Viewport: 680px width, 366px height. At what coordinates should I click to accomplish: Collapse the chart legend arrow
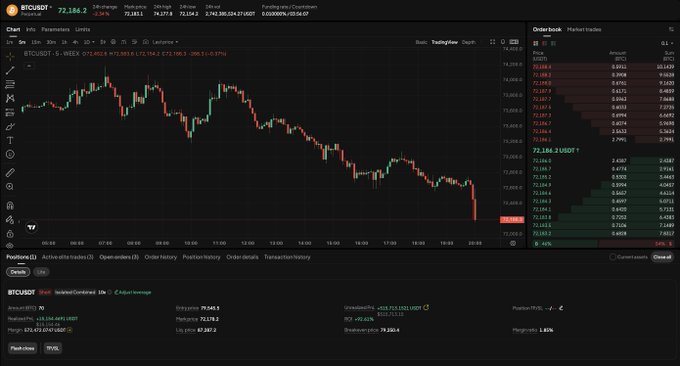[x=29, y=66]
